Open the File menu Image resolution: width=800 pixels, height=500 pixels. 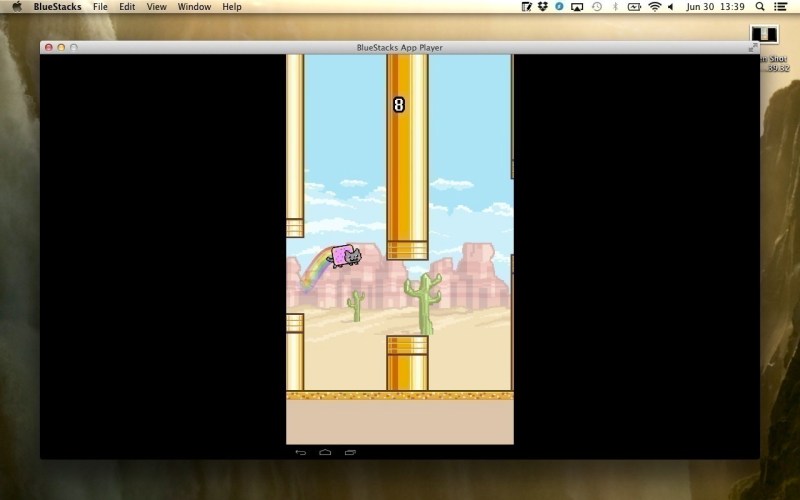[100, 7]
